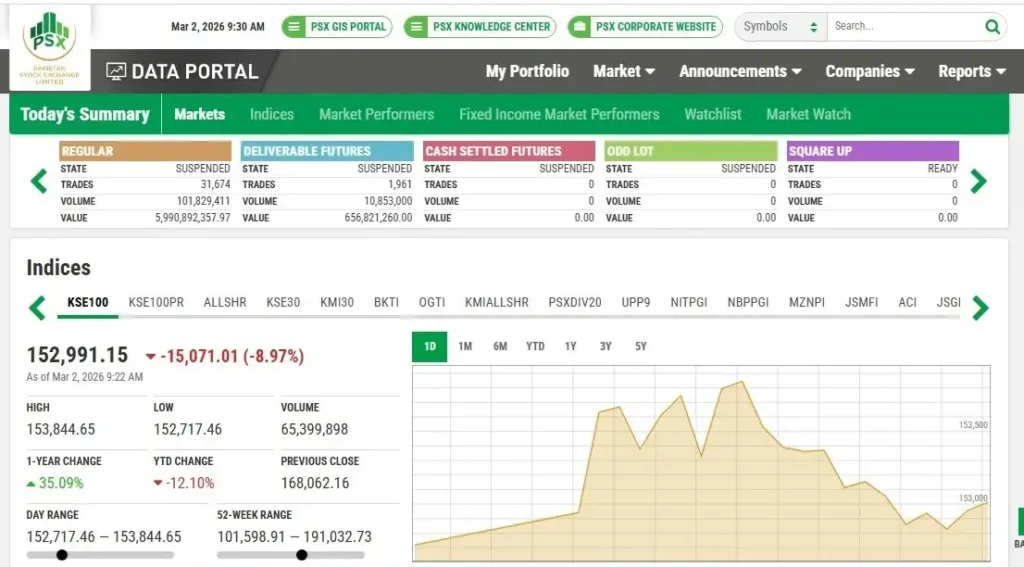Expand the Reports dropdown menu
Screen dimensions: 1024x567
click(x=971, y=72)
